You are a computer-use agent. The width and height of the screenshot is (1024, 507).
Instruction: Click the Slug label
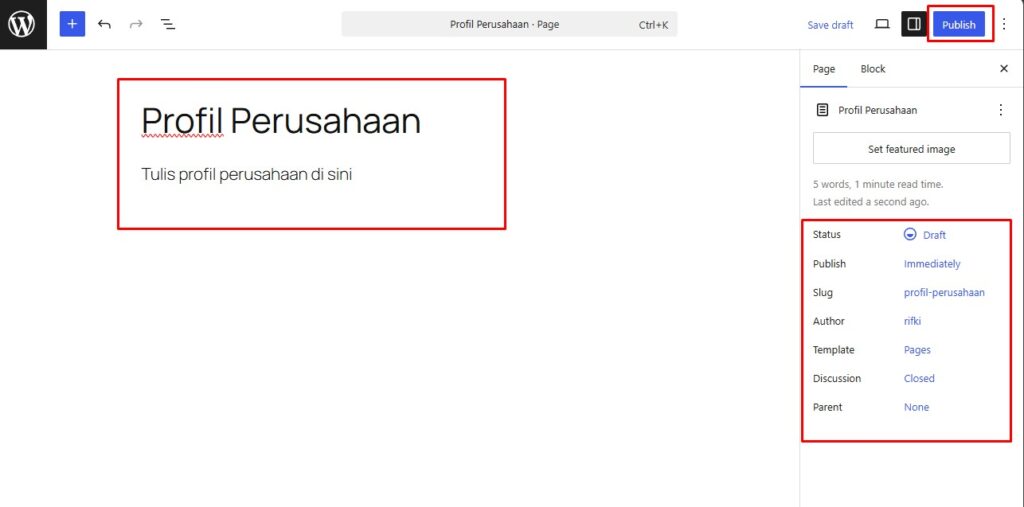823,293
